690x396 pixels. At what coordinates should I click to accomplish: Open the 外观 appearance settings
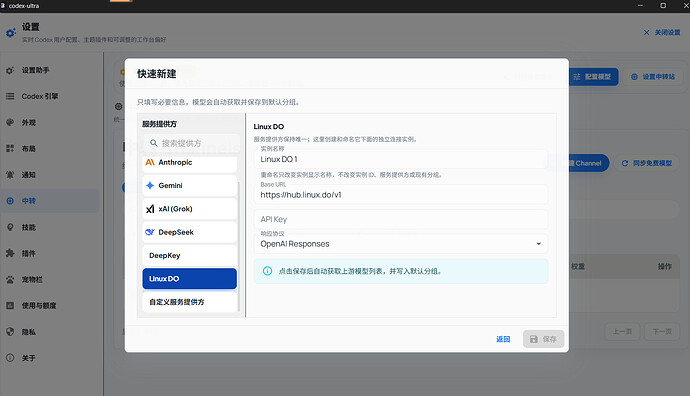click(x=50, y=122)
